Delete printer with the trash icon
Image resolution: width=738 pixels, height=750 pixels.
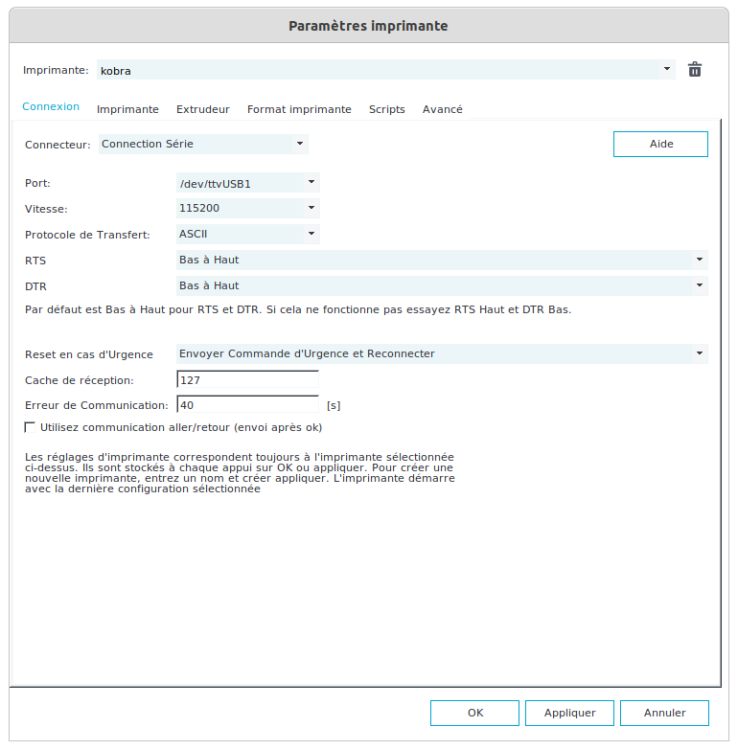694,70
